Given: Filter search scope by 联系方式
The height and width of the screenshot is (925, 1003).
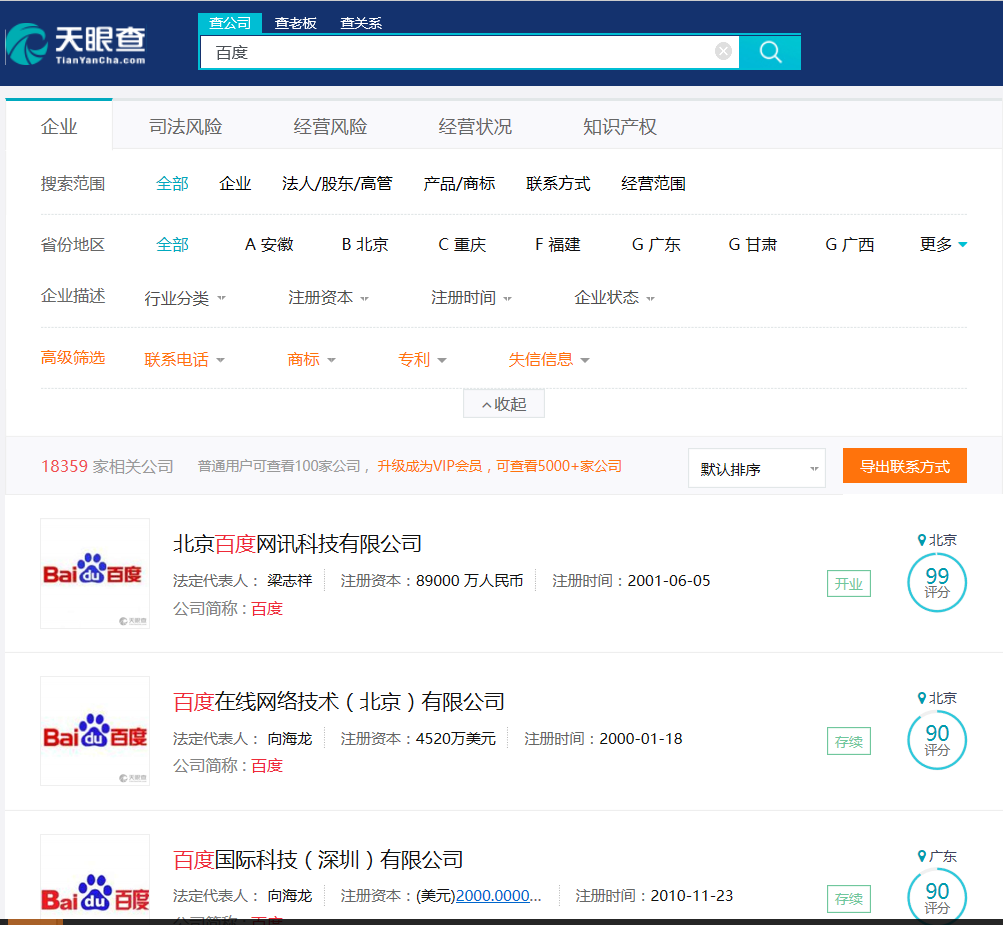Looking at the screenshot, I should (558, 184).
